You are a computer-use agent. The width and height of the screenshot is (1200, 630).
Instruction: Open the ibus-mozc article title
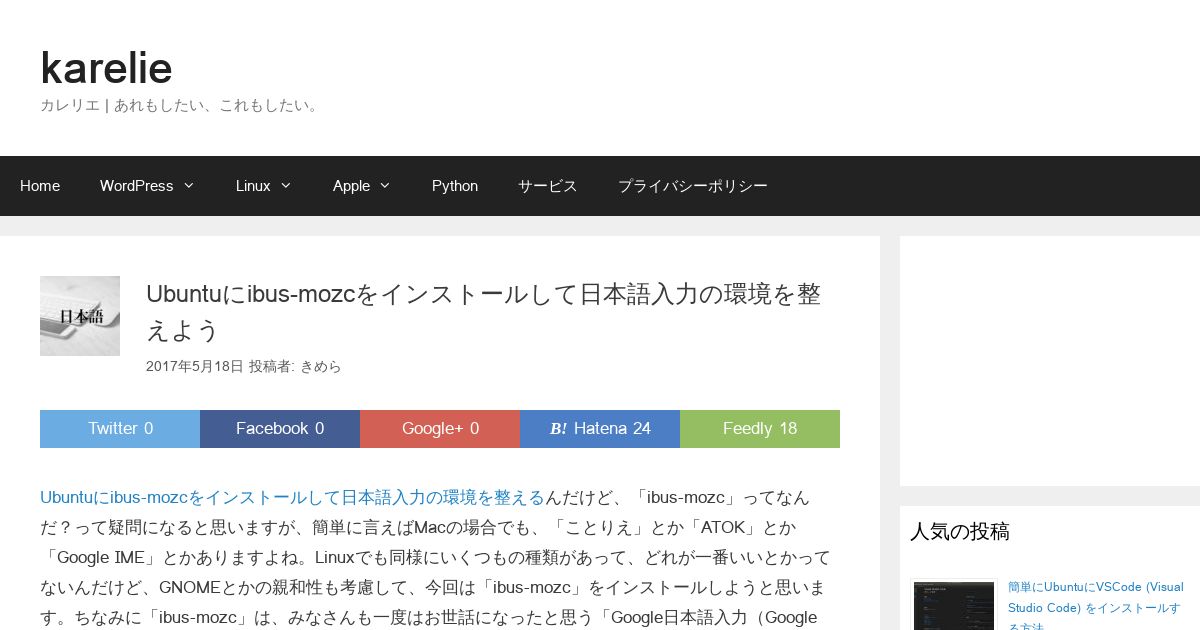(484, 311)
